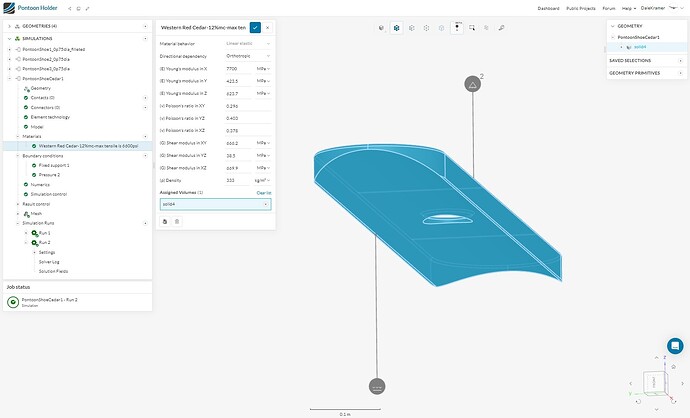690x418 pixels.
Task: Delete the material with trash icon
Action: [x=177, y=221]
